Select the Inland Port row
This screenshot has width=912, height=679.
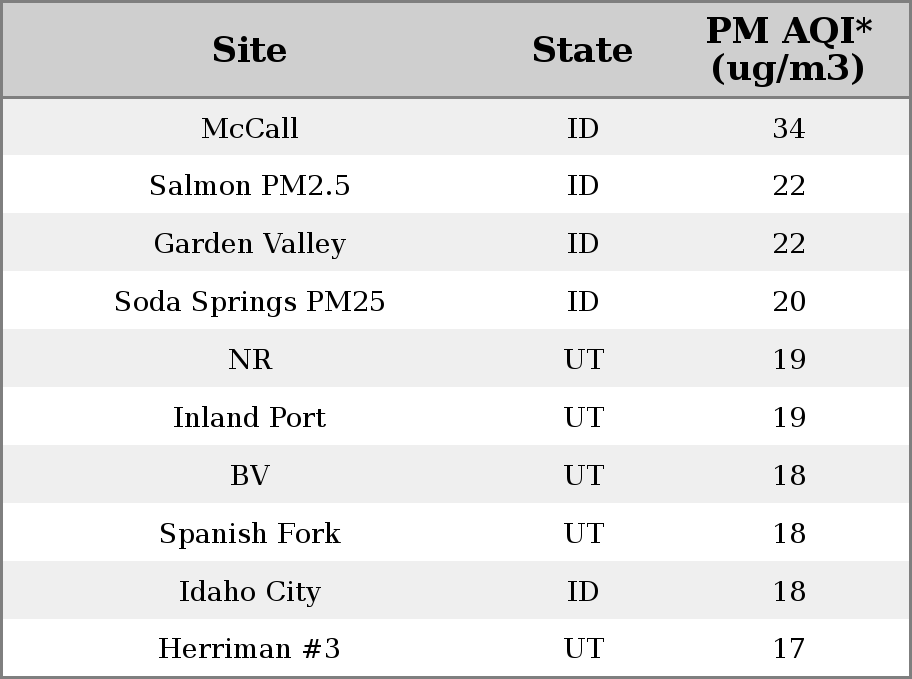pos(456,416)
